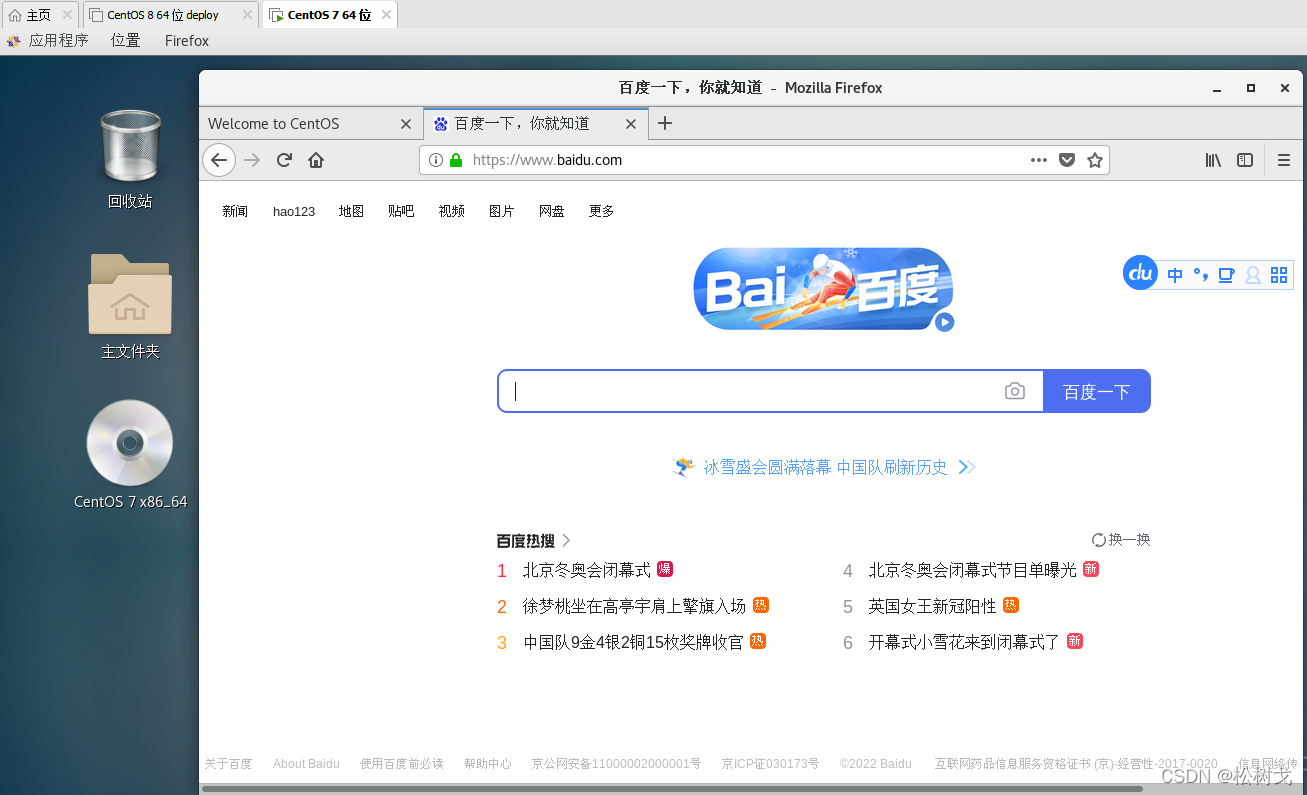Open hot search 北京冬奥会闭幕式节目单曝光
This screenshot has height=795, width=1307.
[972, 570]
